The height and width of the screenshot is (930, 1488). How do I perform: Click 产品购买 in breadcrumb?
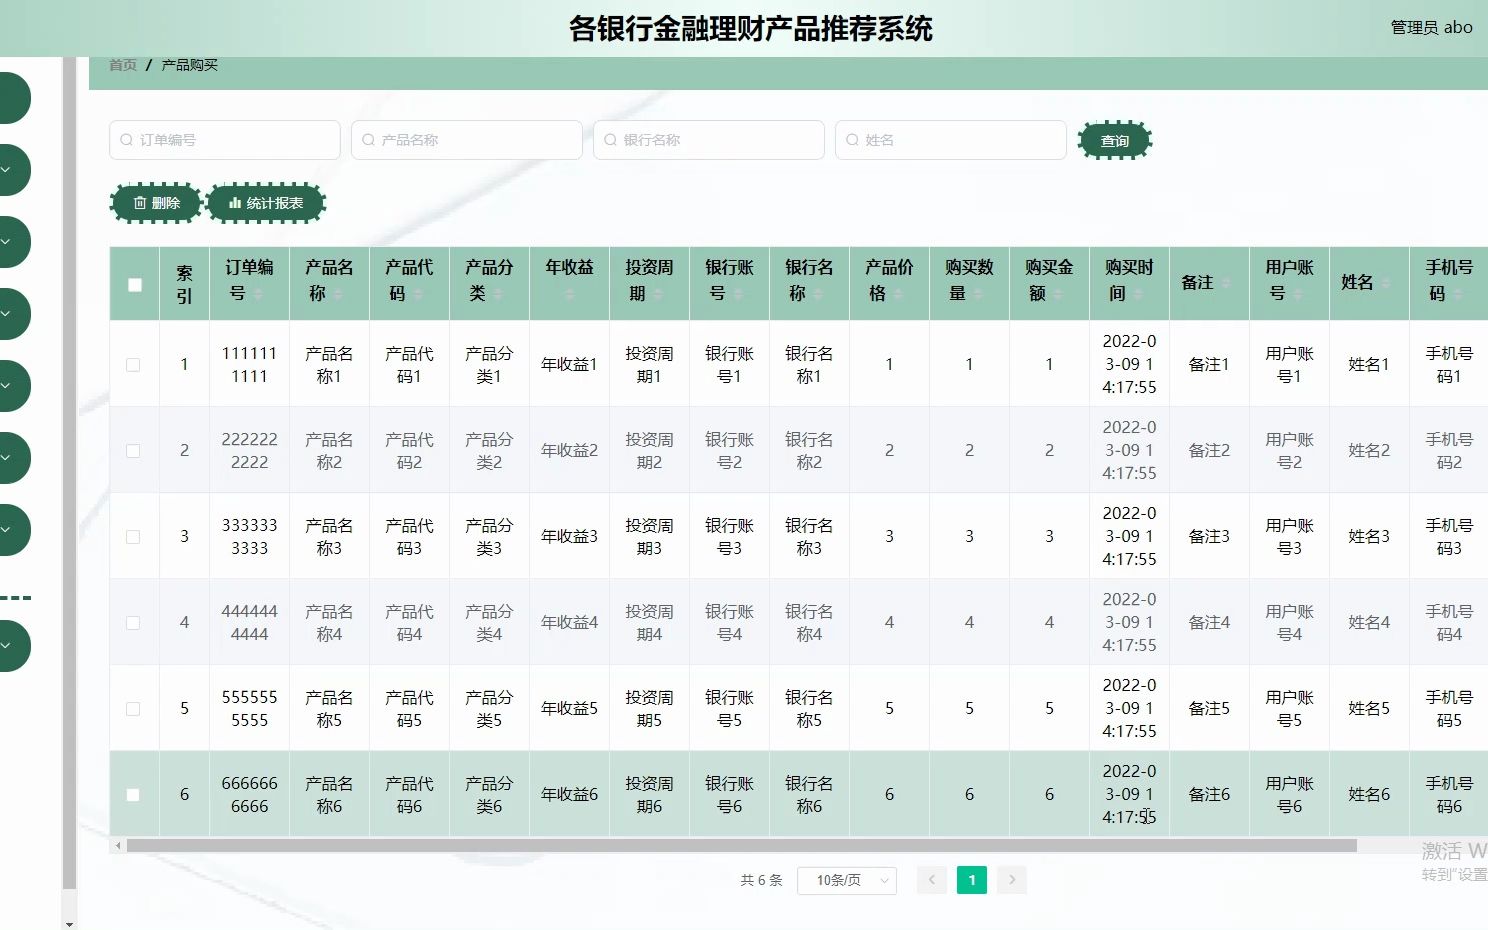pyautogui.click(x=189, y=65)
